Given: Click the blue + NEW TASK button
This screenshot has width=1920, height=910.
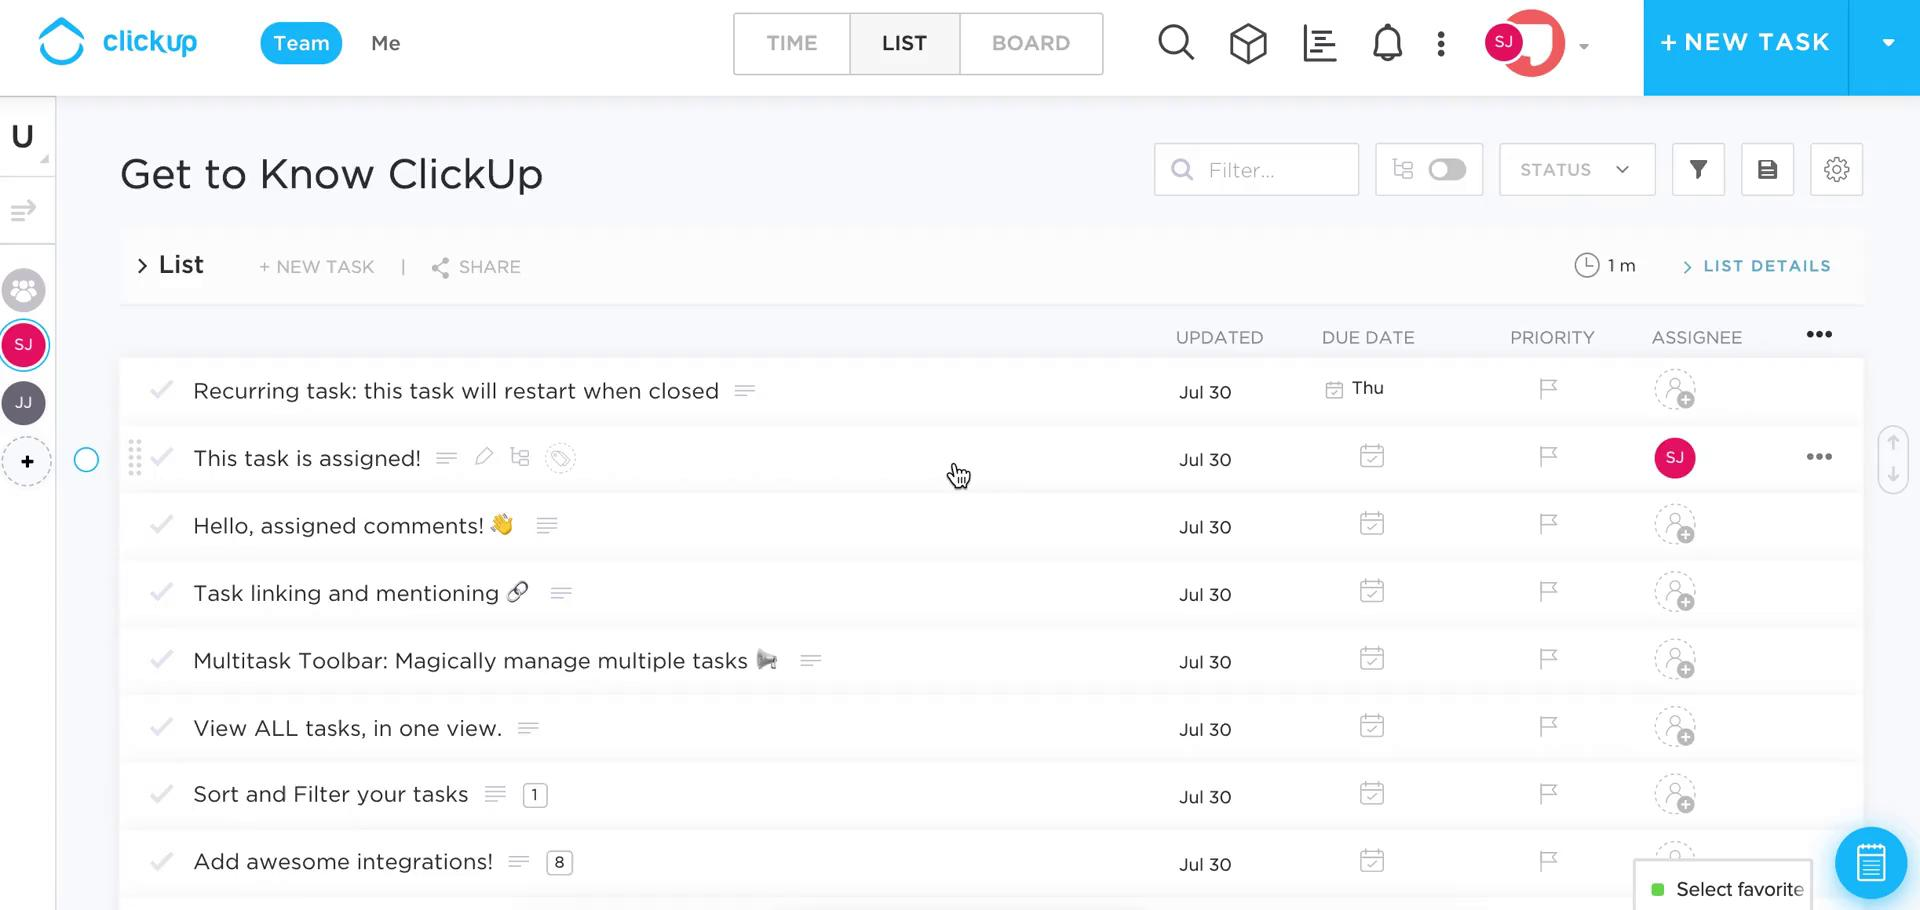Looking at the screenshot, I should tap(1745, 43).
